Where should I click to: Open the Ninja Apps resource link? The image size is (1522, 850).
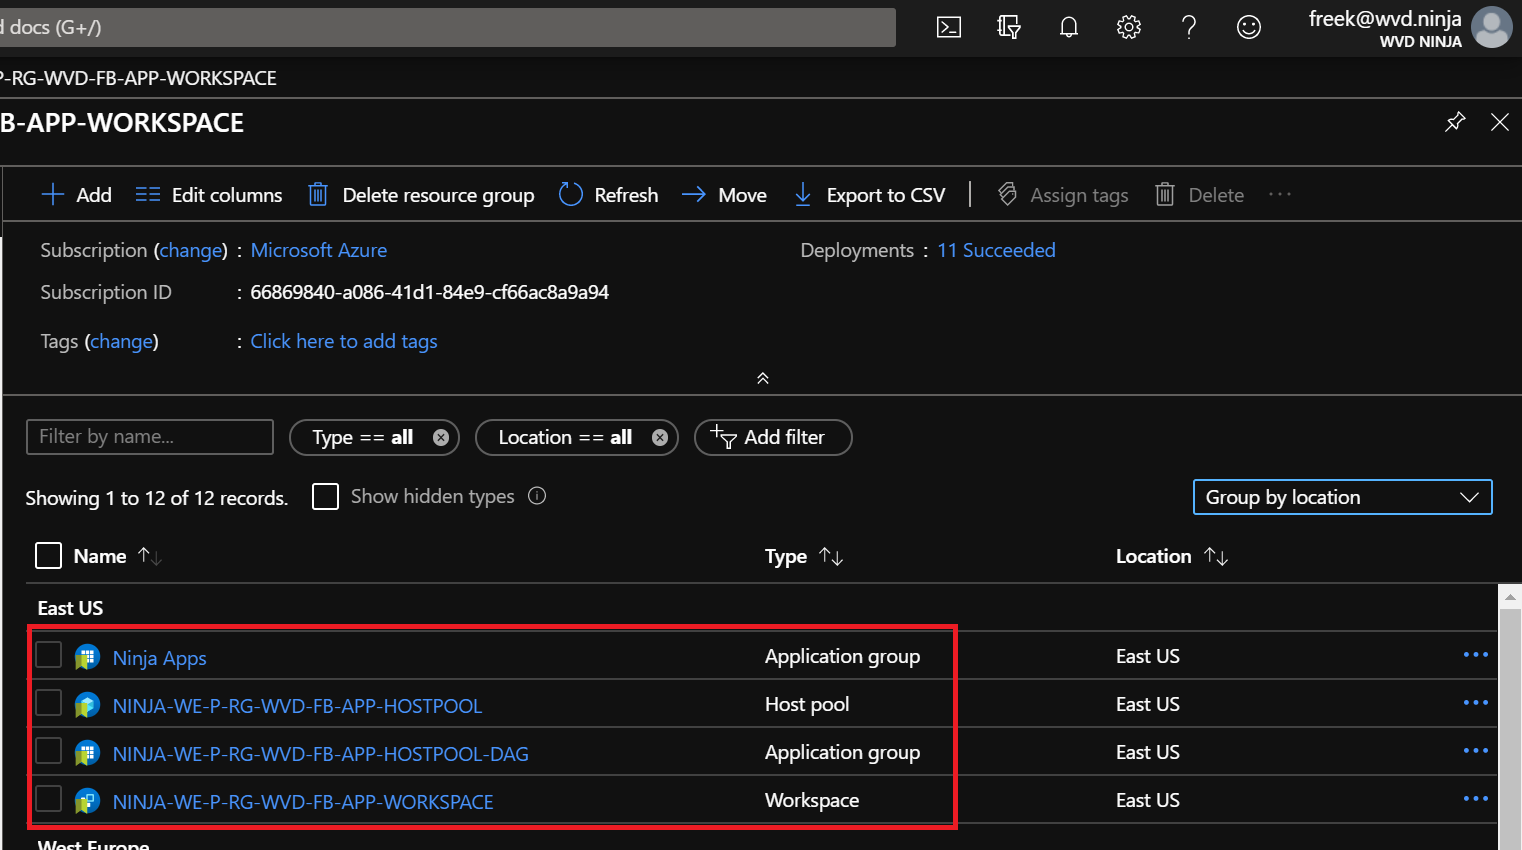tap(159, 658)
